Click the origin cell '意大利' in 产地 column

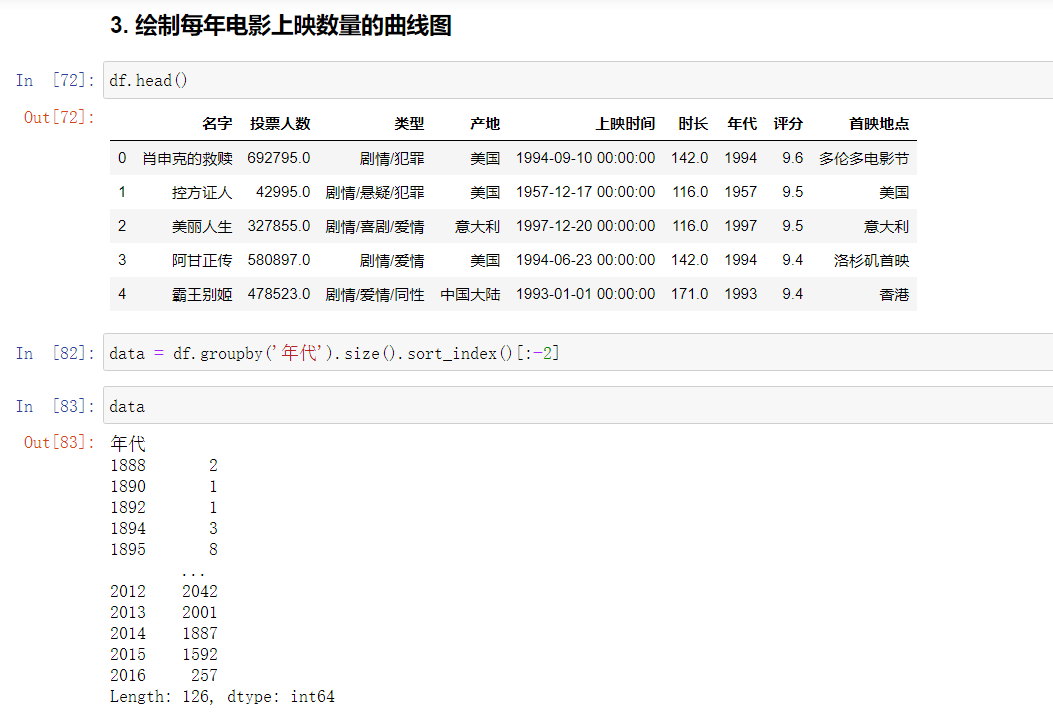[x=477, y=226]
